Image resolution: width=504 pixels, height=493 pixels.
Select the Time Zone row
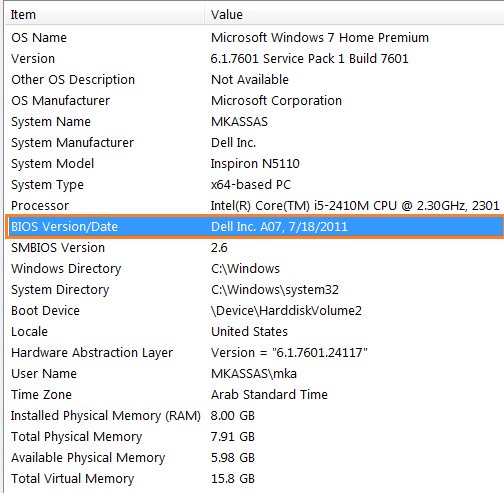(x=255, y=395)
